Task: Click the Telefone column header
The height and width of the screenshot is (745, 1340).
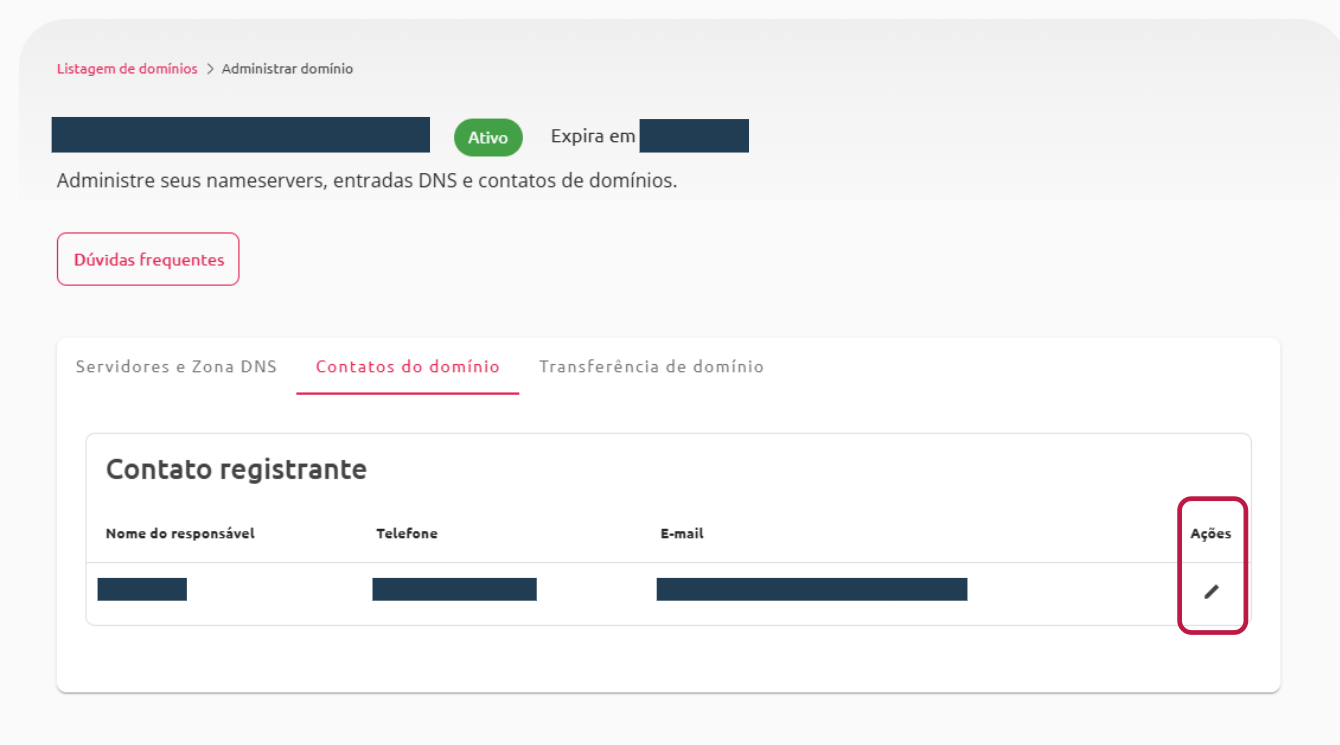Action: coord(407,533)
